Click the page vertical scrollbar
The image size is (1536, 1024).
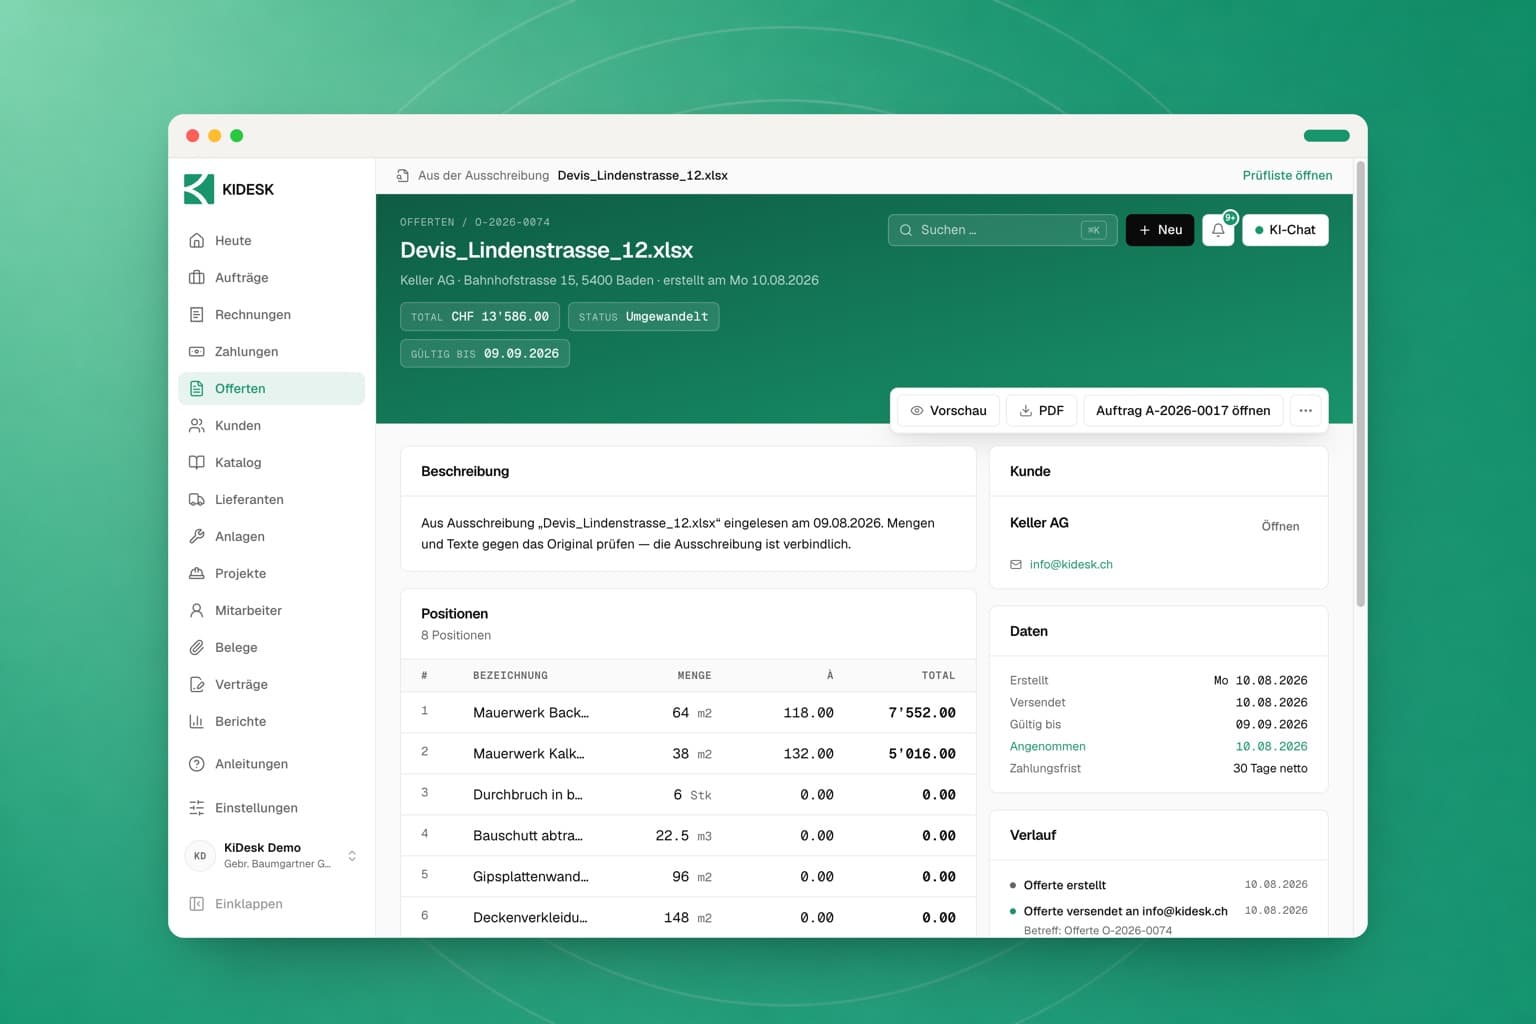[1360, 384]
